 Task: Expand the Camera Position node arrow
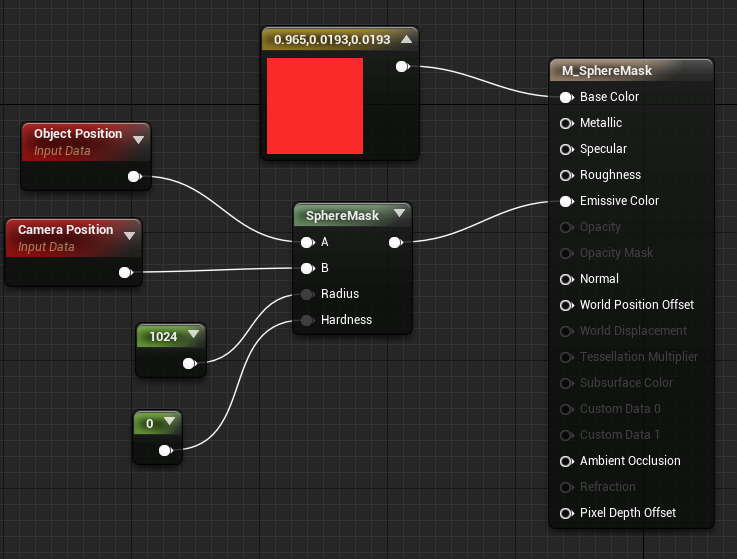click(129, 236)
